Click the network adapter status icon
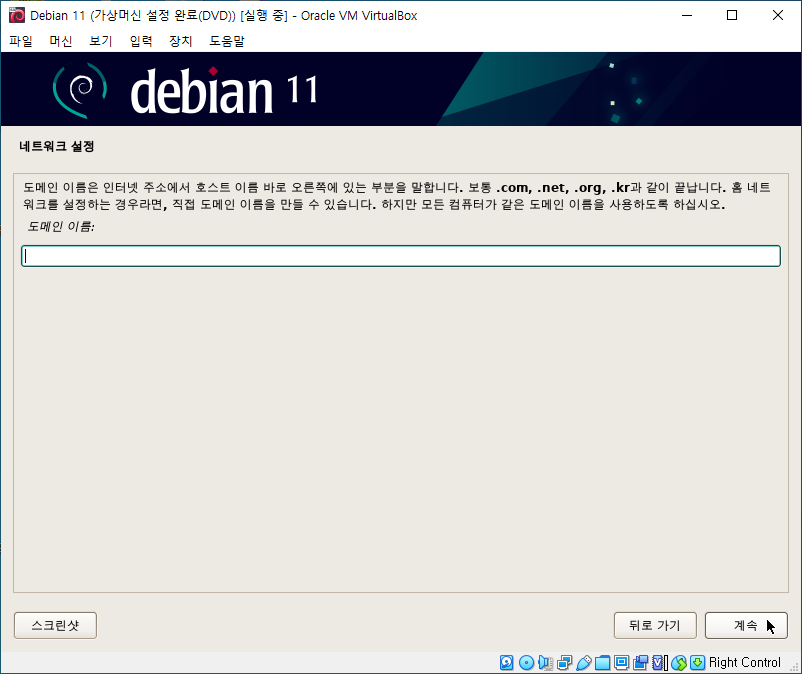This screenshot has width=802, height=674. 564,662
